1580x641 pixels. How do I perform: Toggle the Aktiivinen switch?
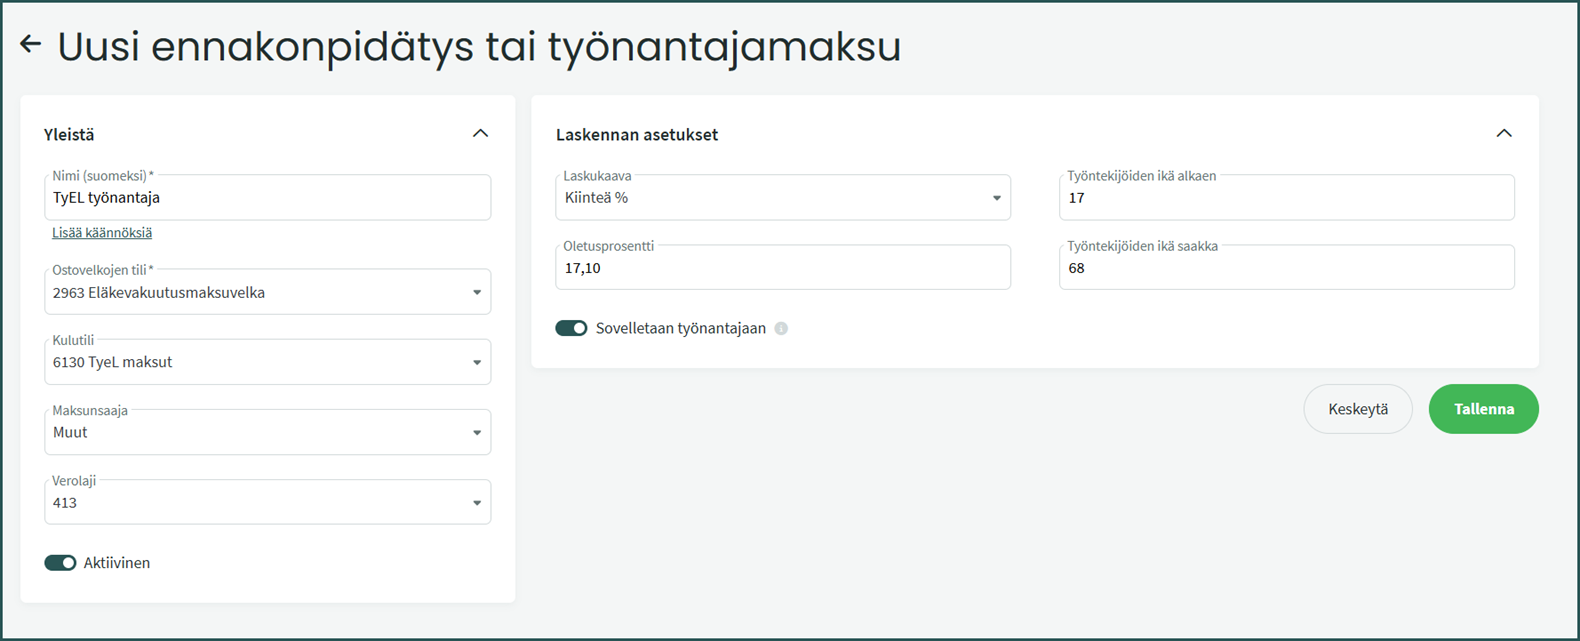60,563
